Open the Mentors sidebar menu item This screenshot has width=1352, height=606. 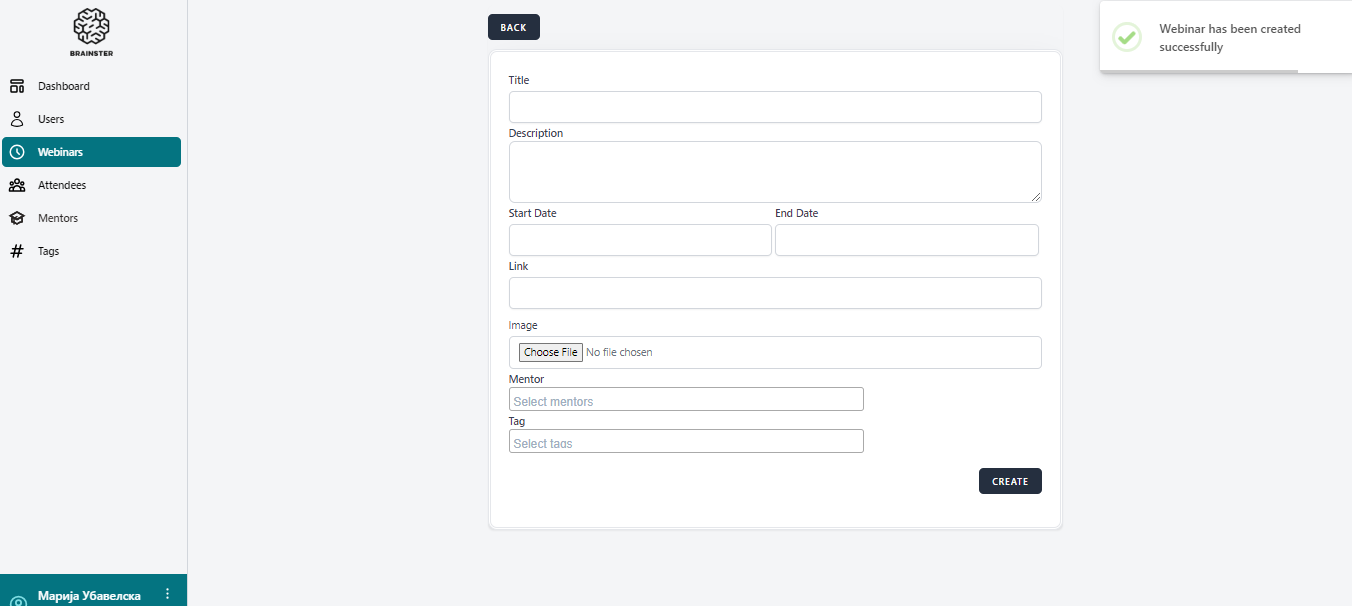tap(58, 218)
